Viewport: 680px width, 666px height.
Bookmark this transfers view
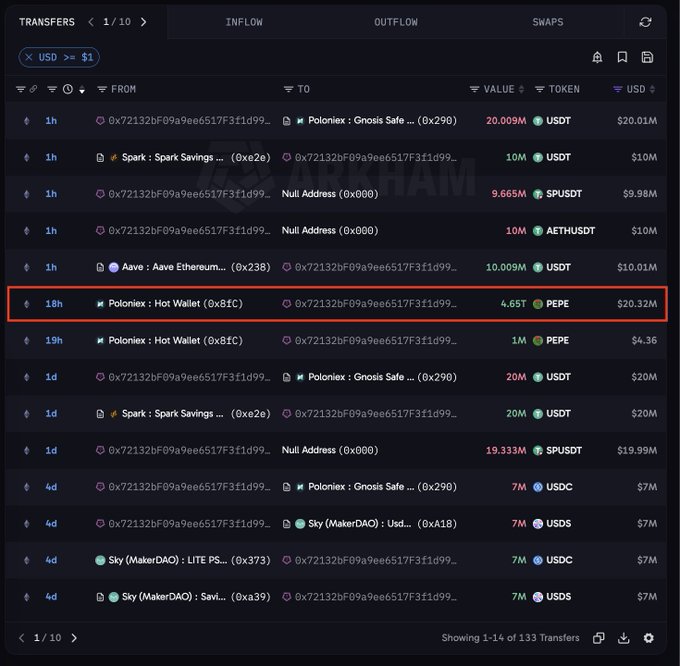click(622, 57)
